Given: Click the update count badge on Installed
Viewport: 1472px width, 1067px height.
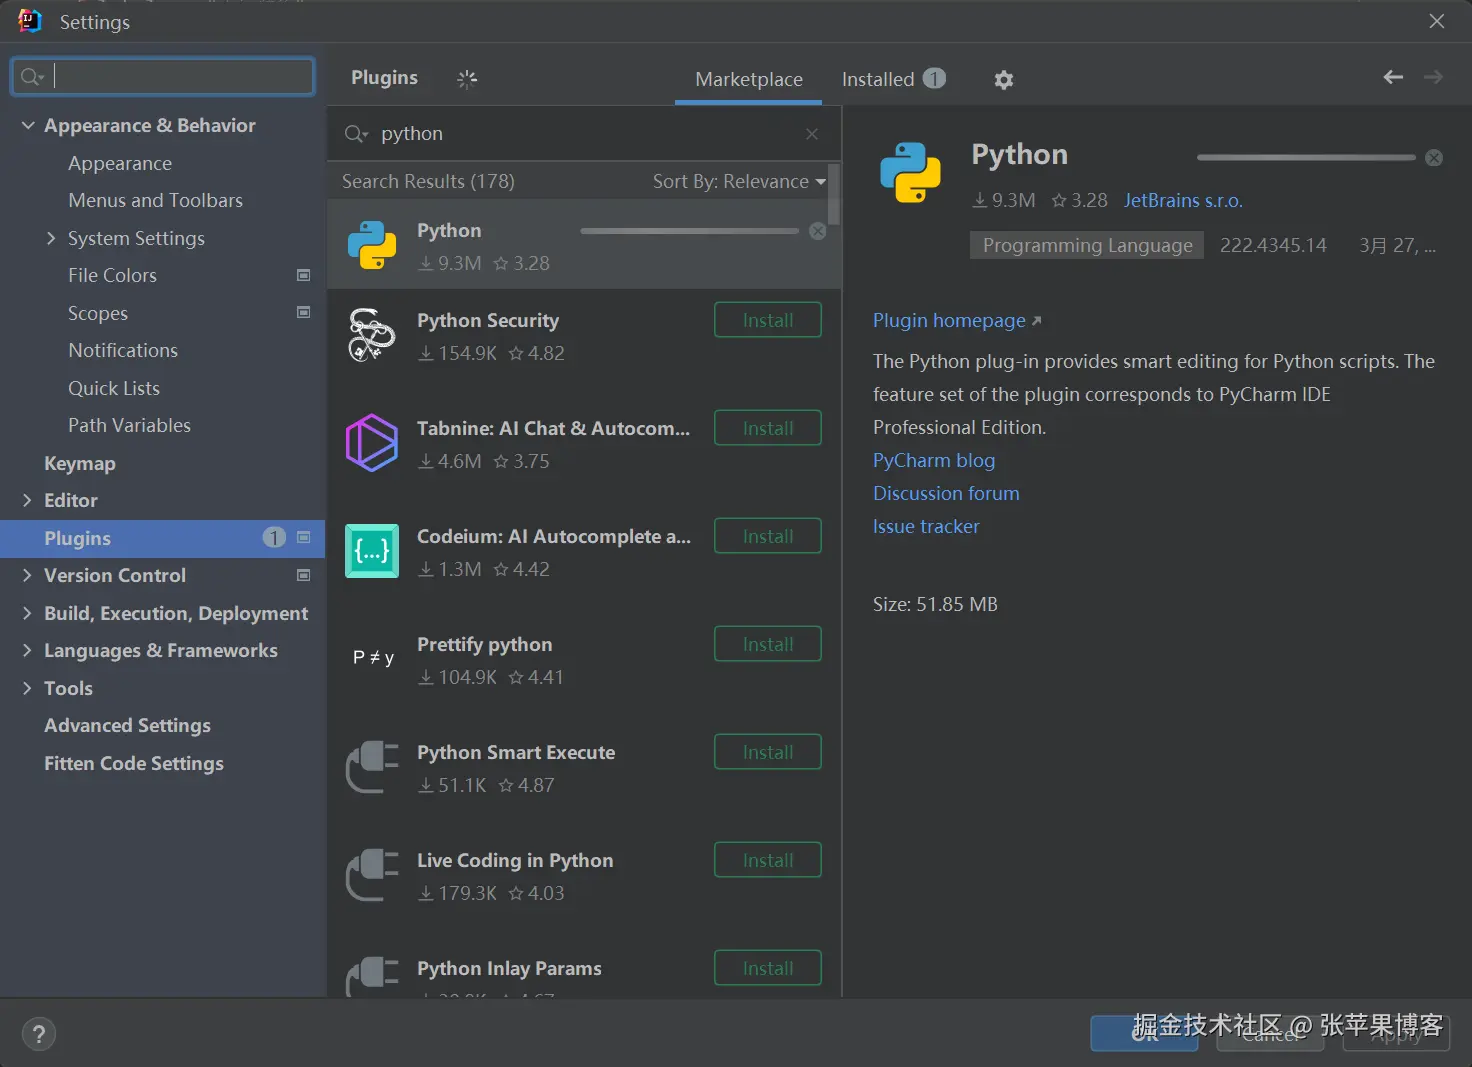Looking at the screenshot, I should [x=934, y=78].
